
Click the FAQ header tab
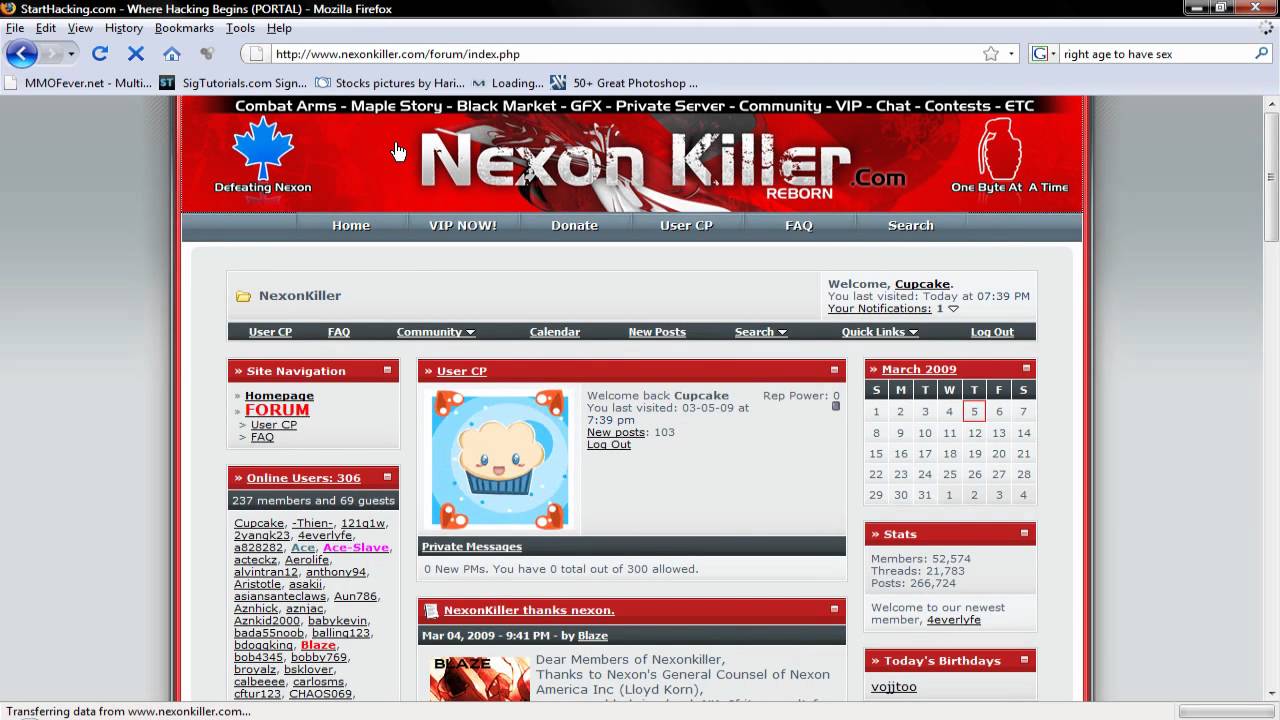799,225
